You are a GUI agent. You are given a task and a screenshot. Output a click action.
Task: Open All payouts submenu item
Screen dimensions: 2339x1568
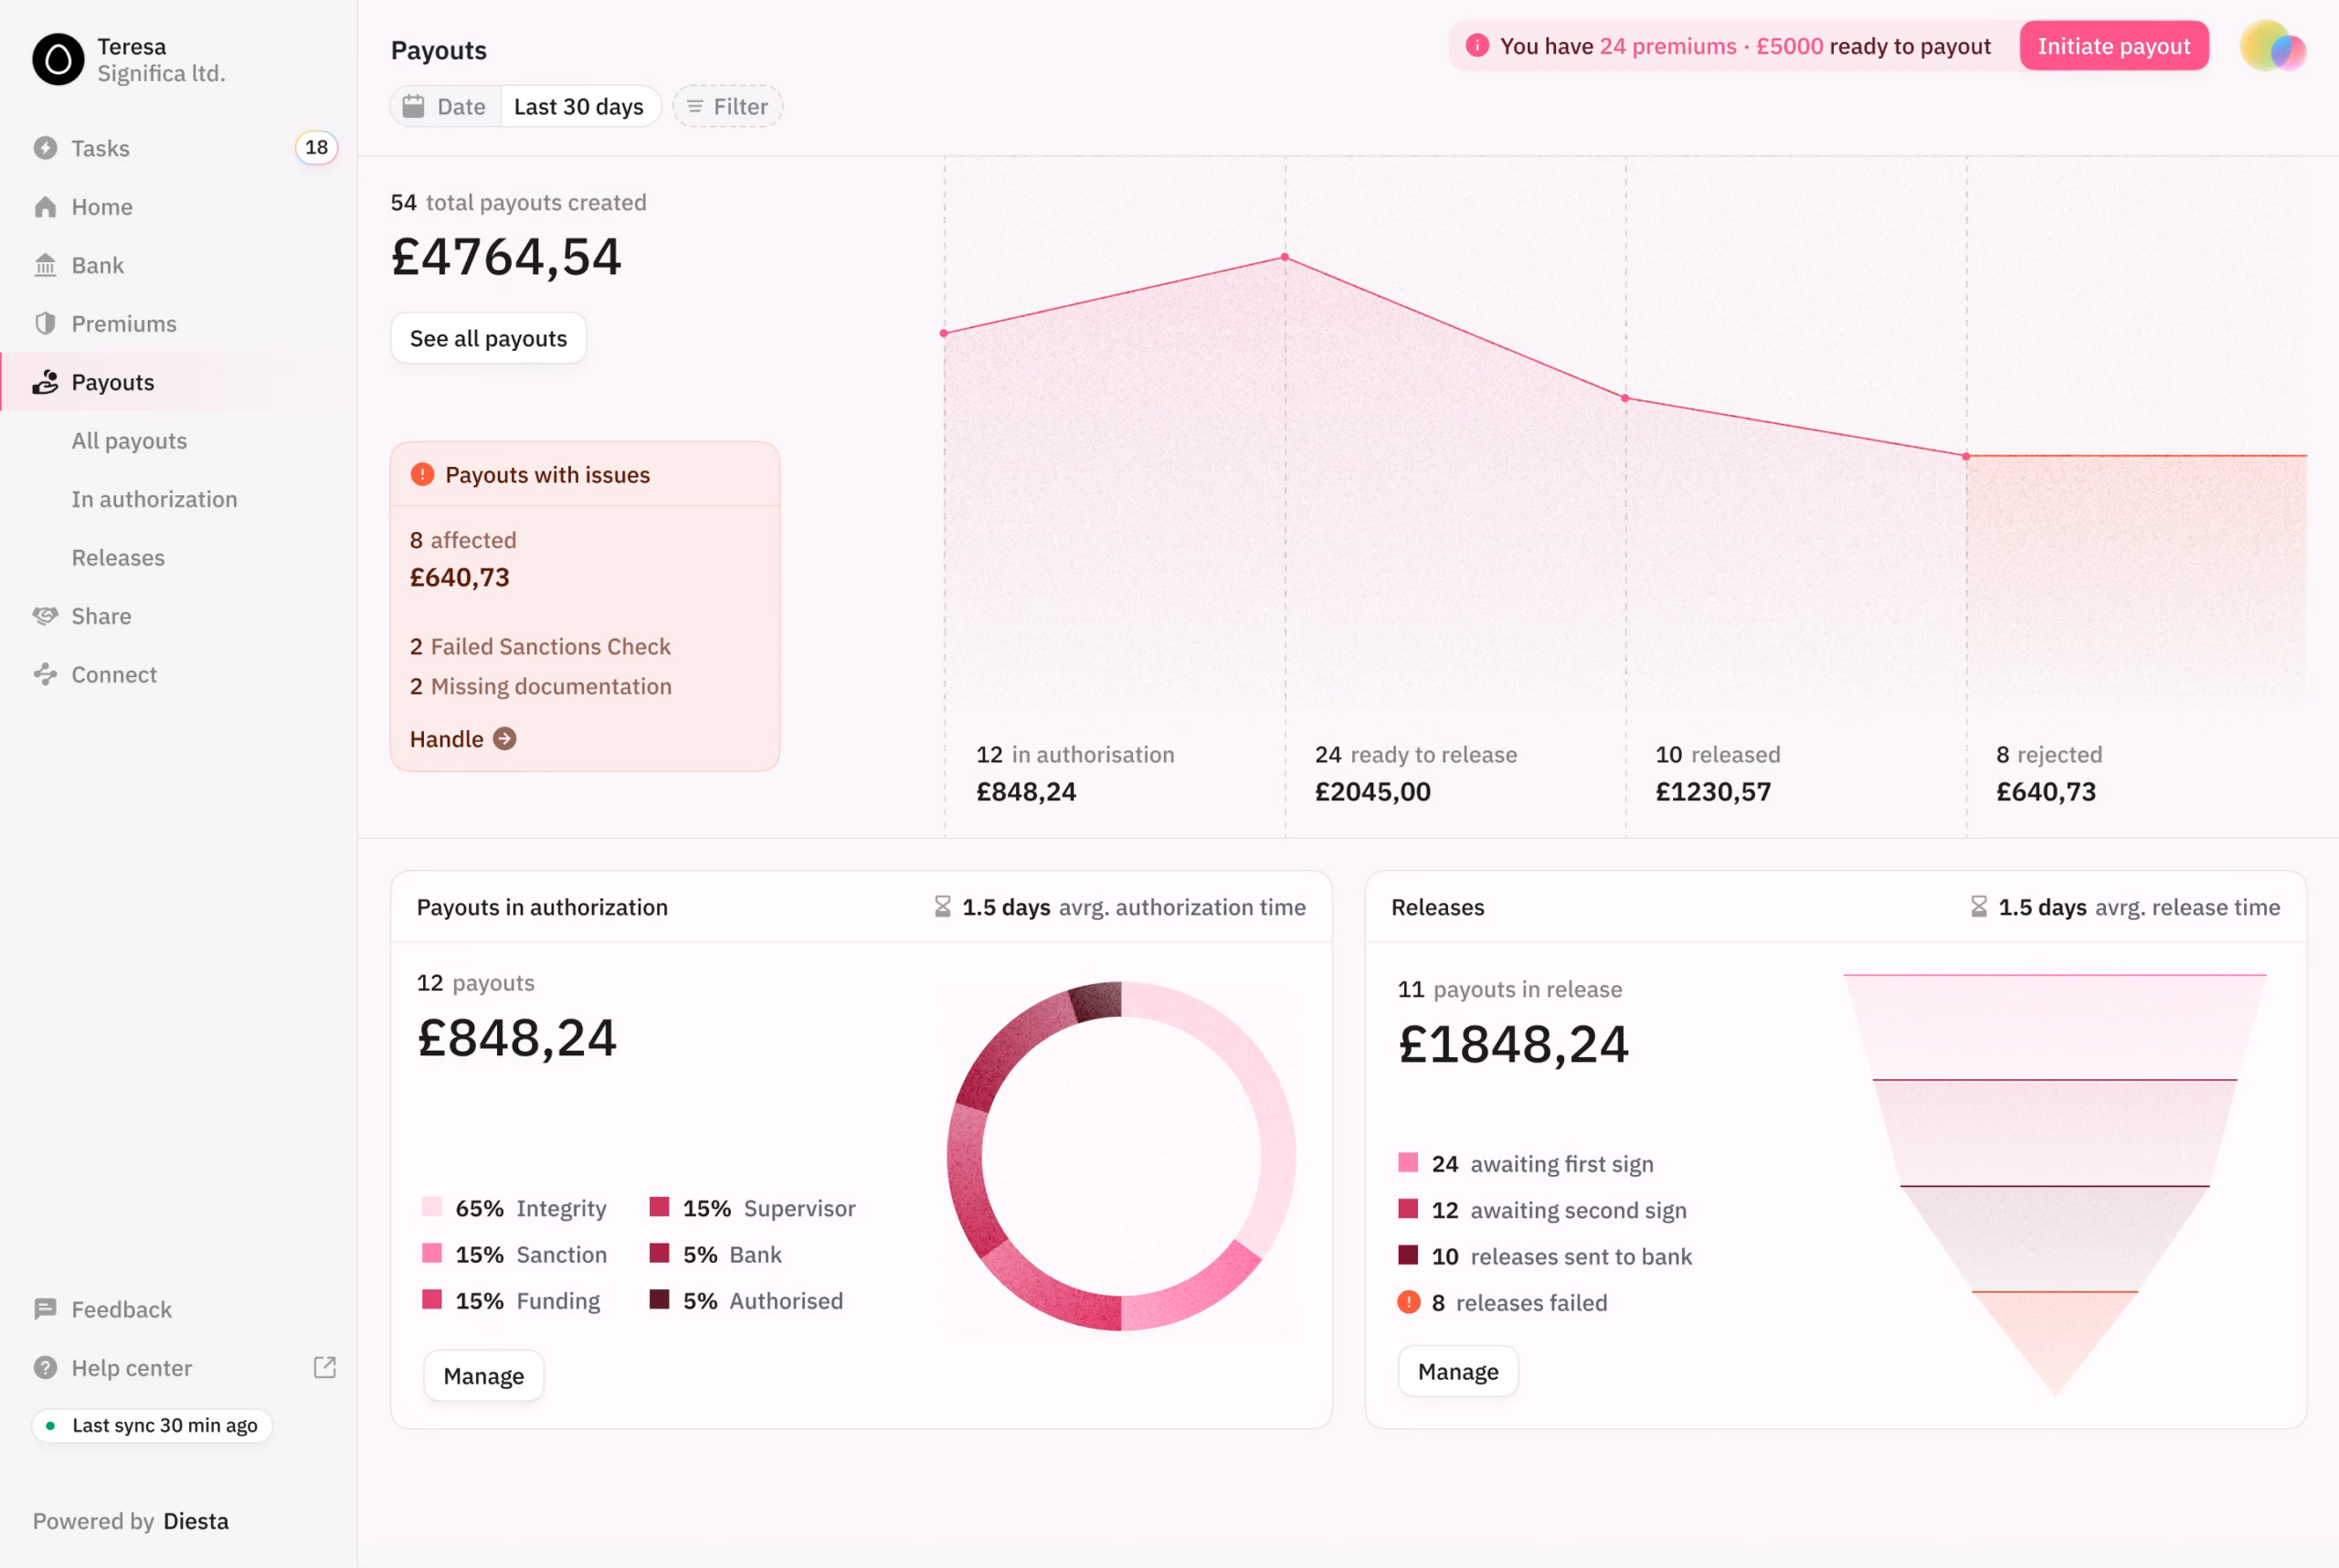pos(129,441)
